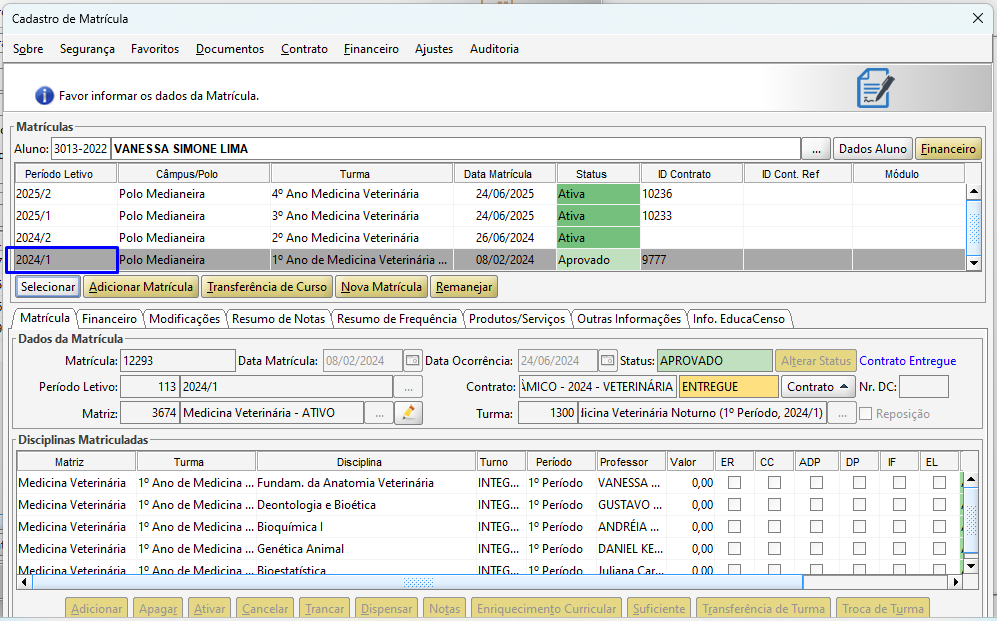Click matrículas list scroll down arrow
The width and height of the screenshot is (997, 621).
pos(973,263)
